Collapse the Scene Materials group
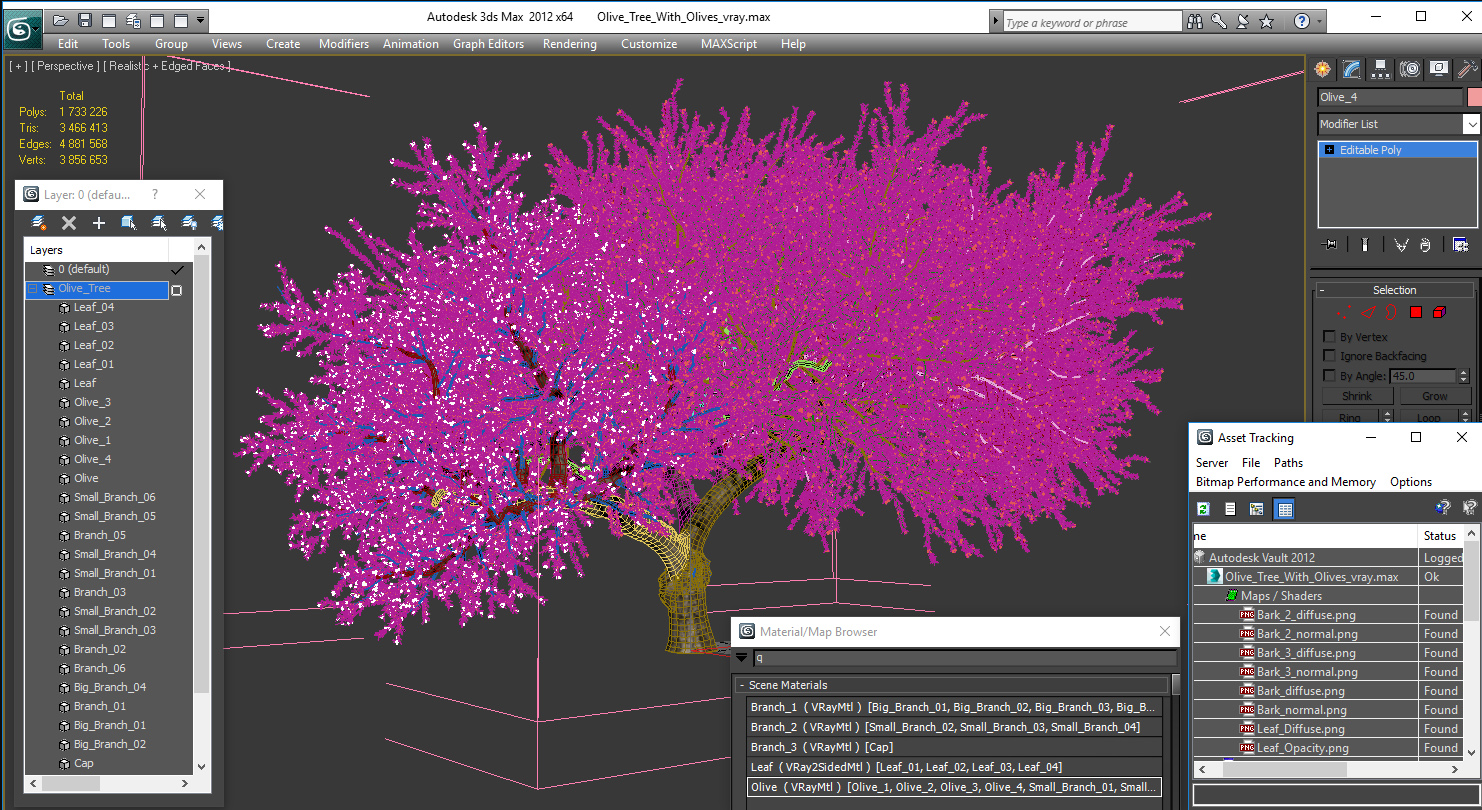Image resolution: width=1482 pixels, height=810 pixels. tap(742, 685)
